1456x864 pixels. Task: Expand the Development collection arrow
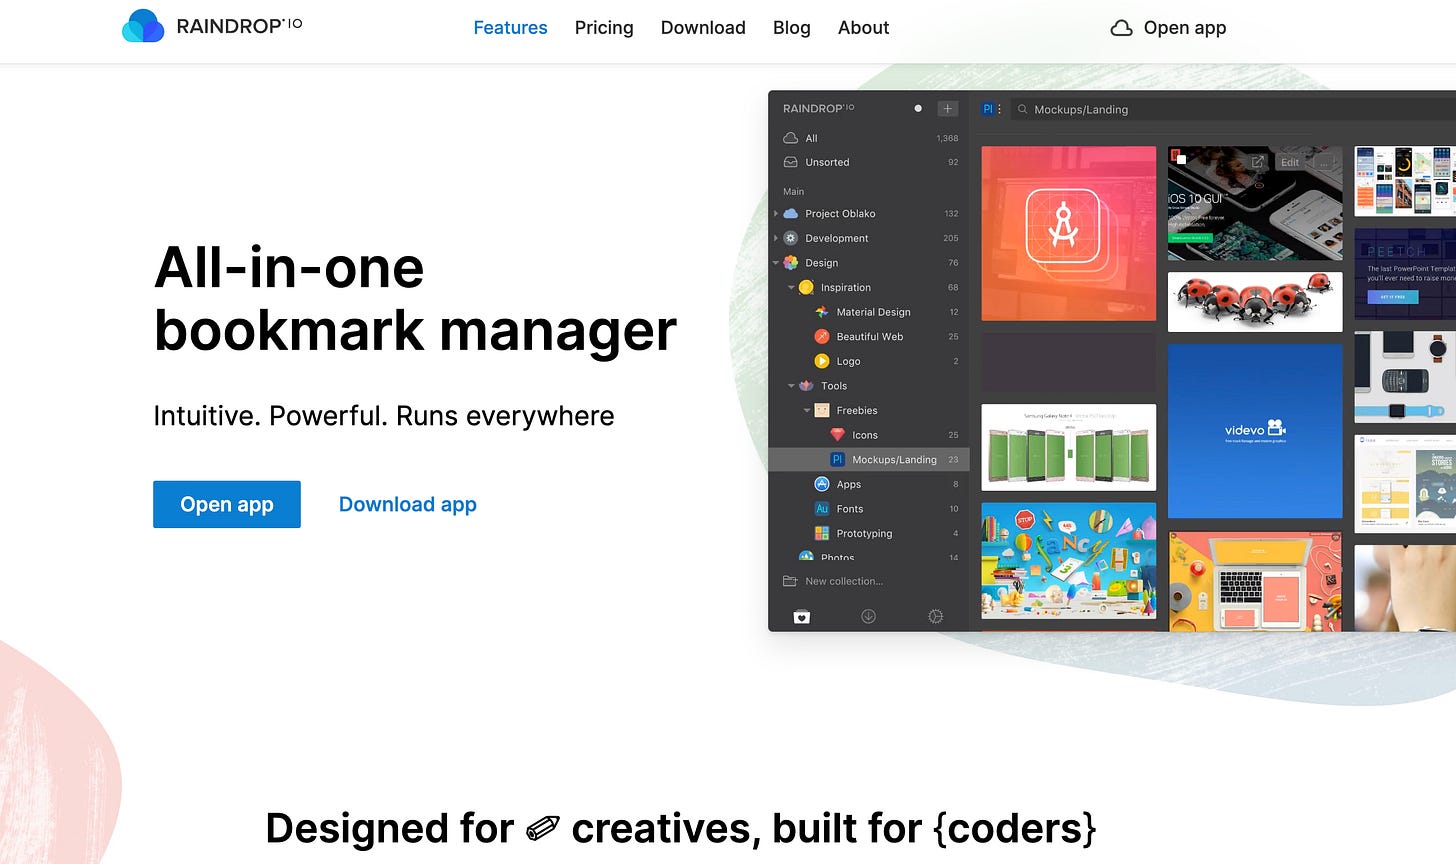(776, 238)
